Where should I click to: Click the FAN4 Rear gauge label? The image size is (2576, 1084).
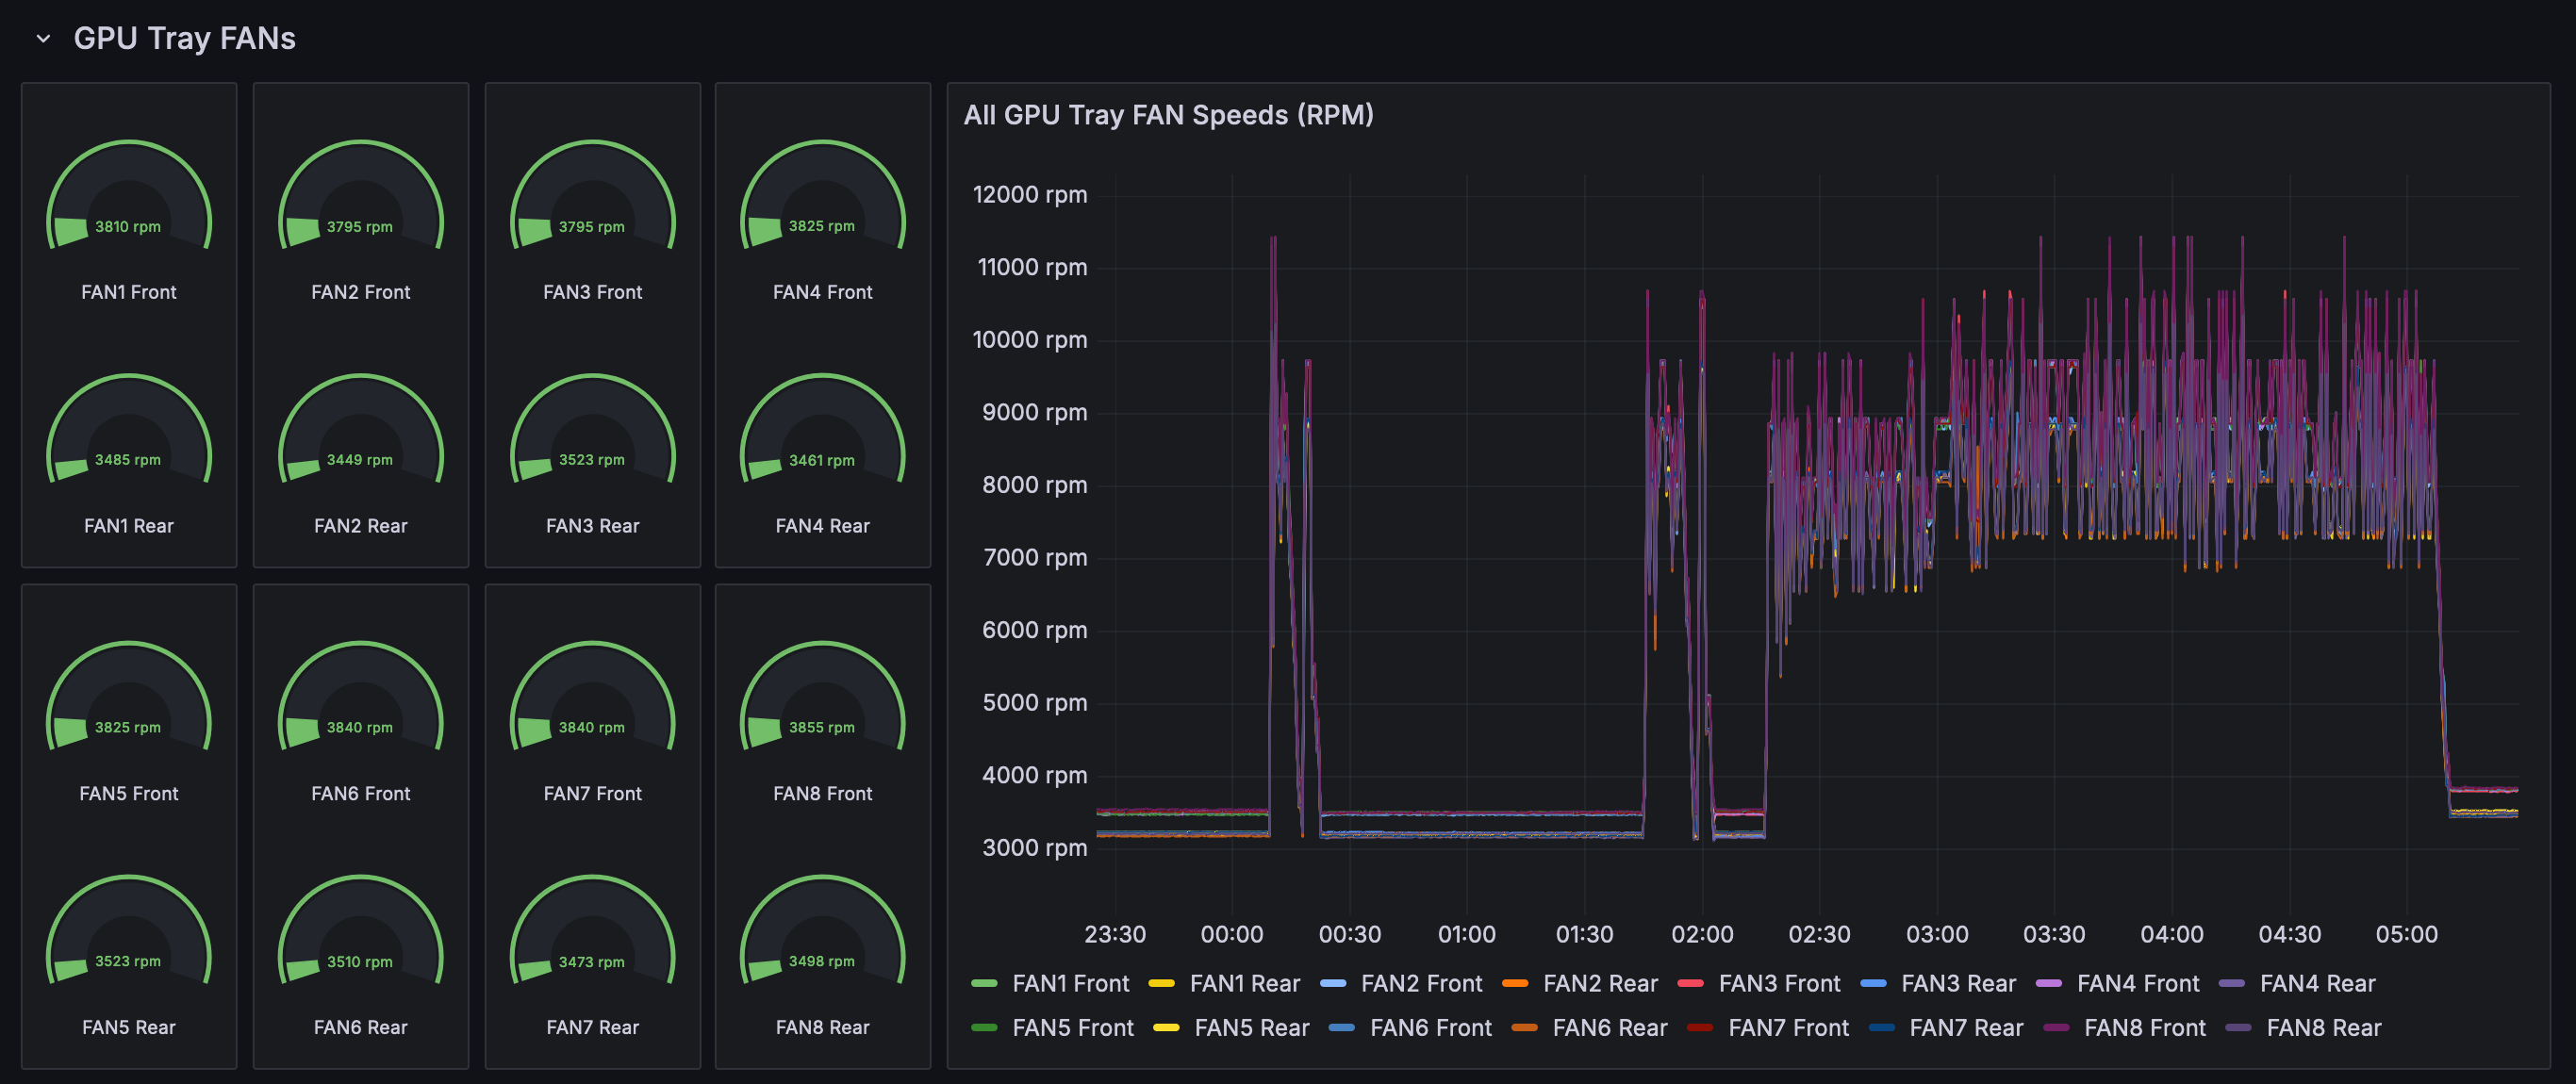pyautogui.click(x=823, y=526)
